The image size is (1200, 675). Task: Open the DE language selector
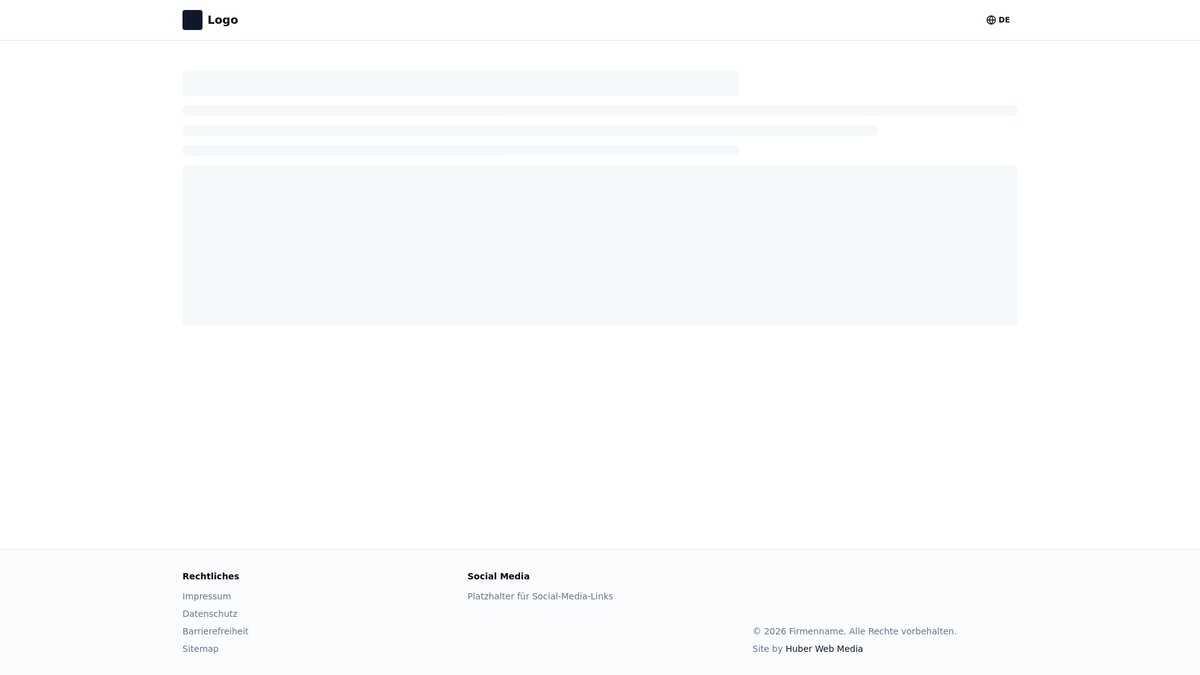998,20
